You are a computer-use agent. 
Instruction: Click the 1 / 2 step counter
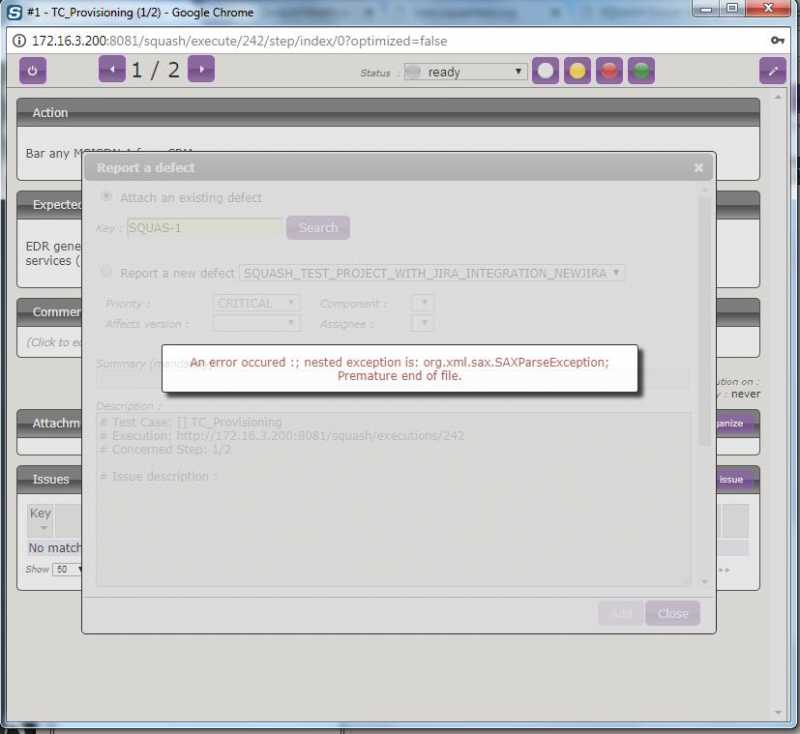coord(156,70)
